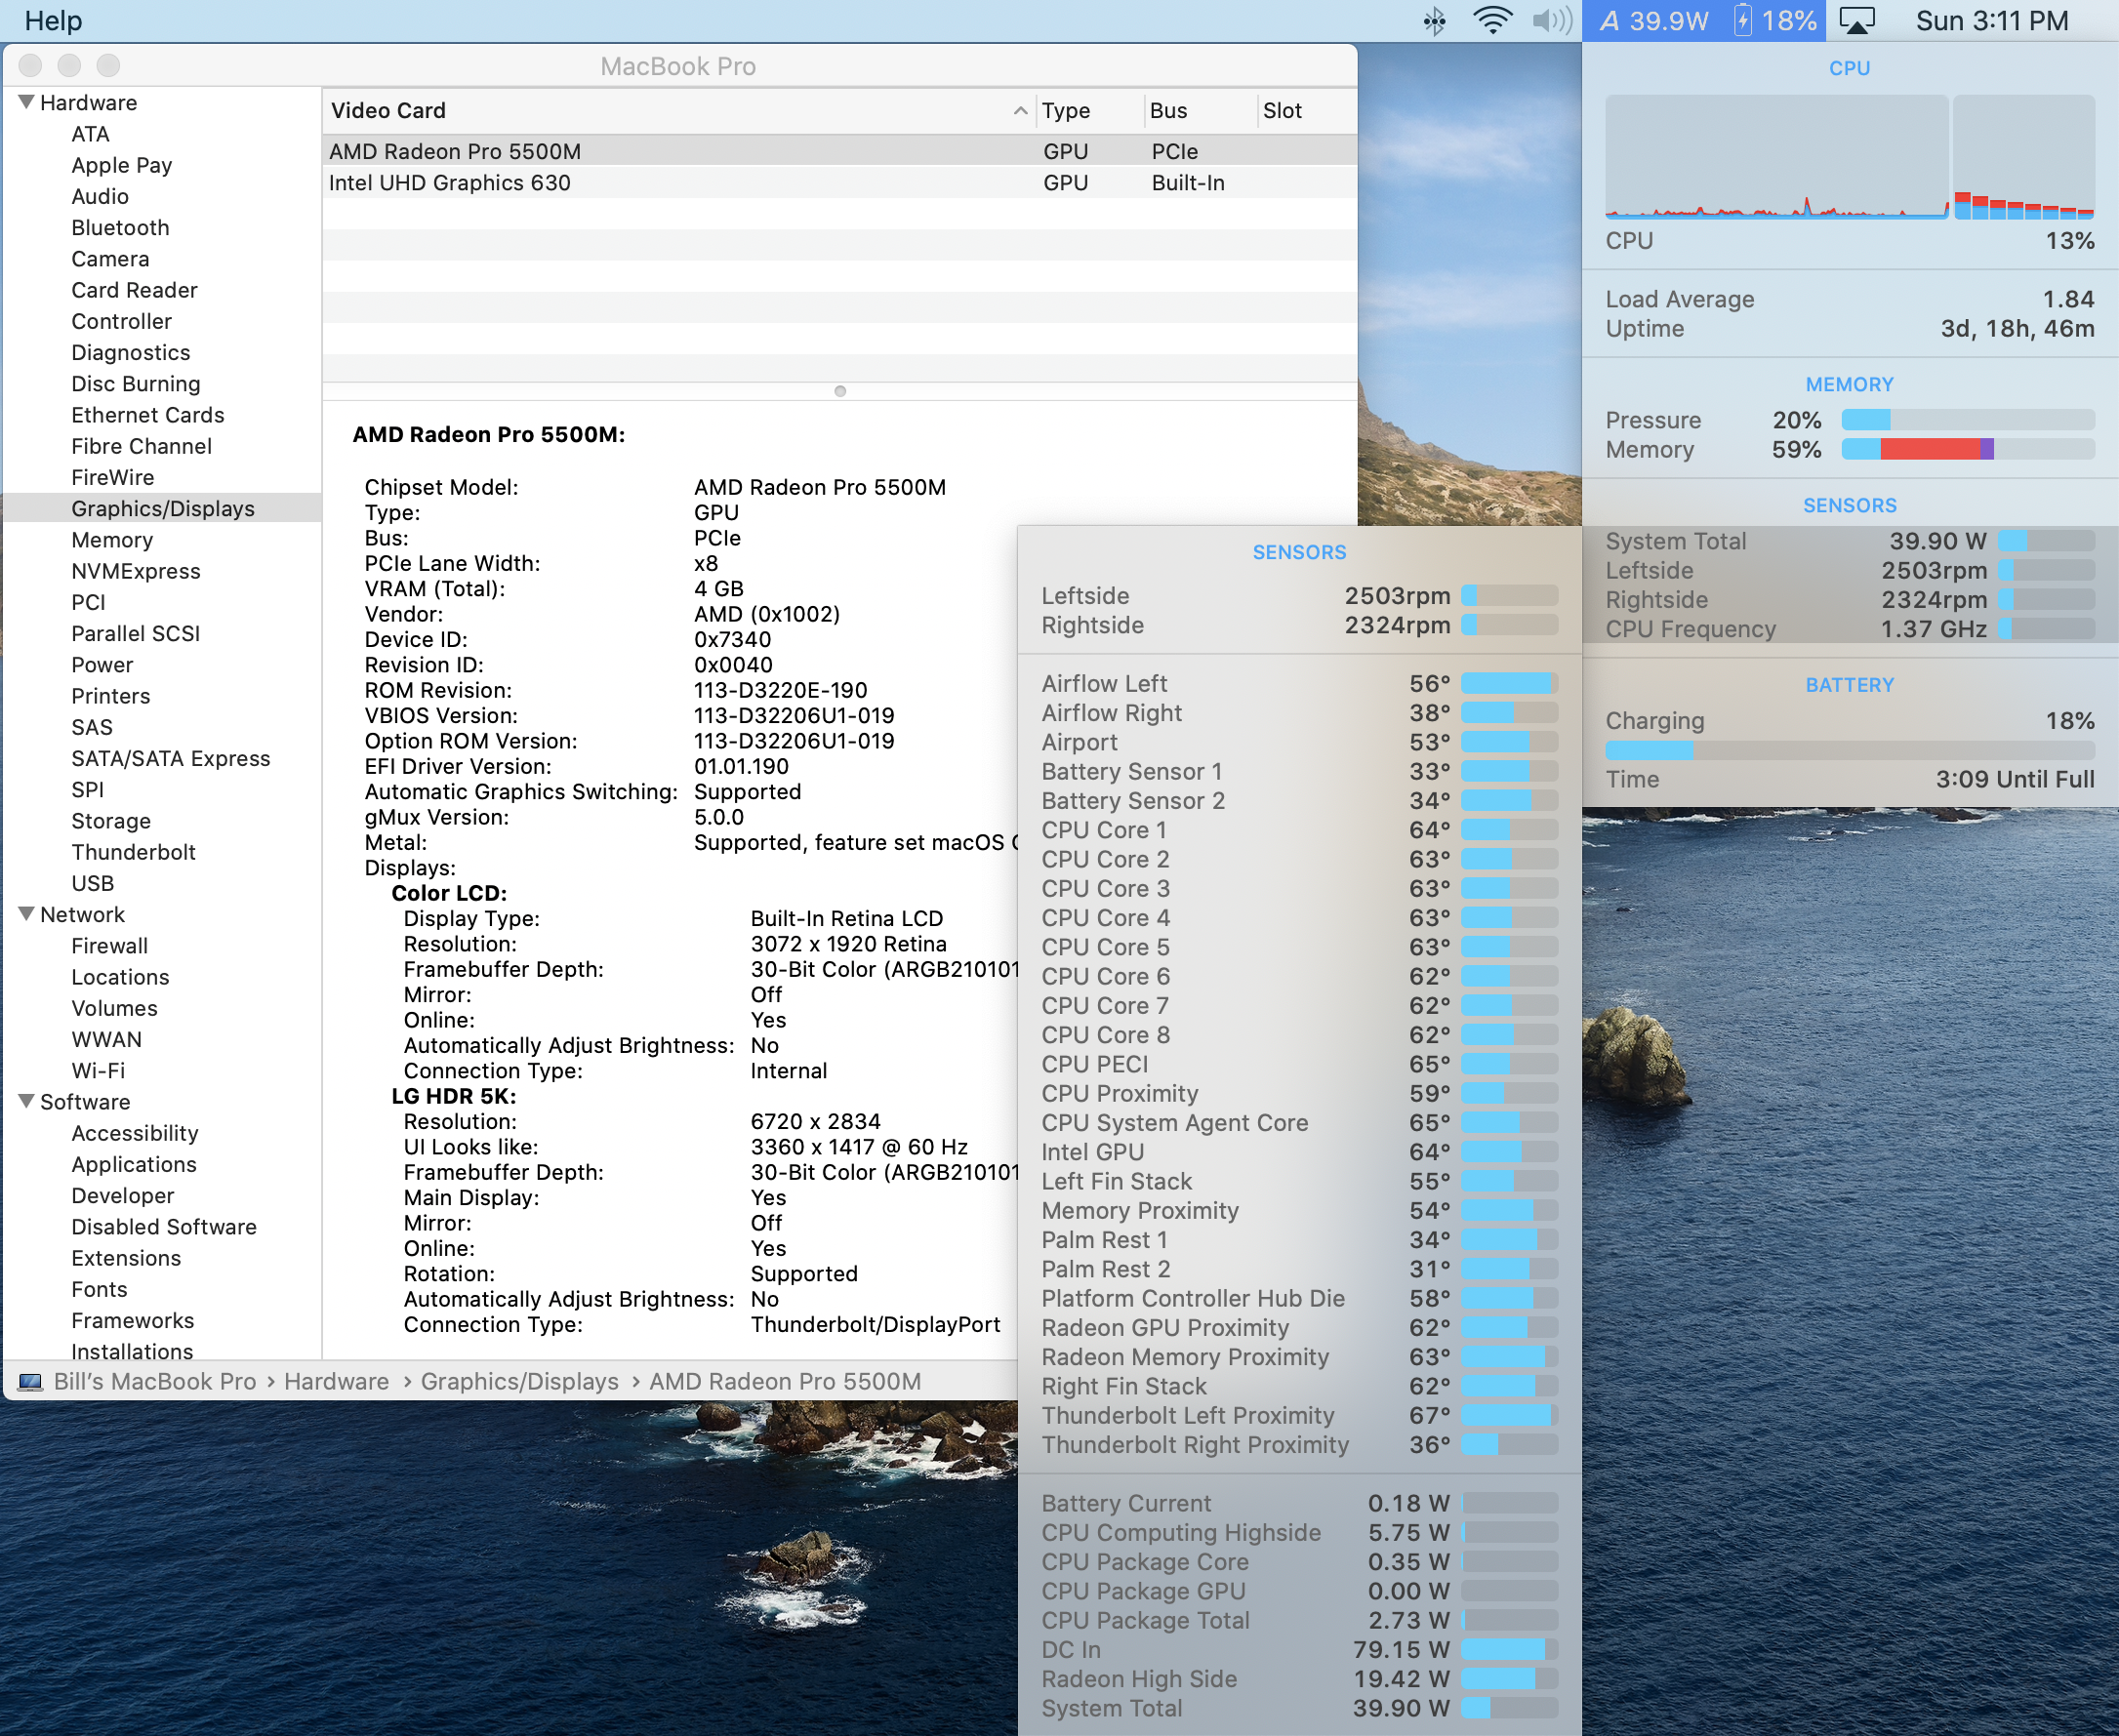Click the pane divider resize handle dot

[840, 391]
